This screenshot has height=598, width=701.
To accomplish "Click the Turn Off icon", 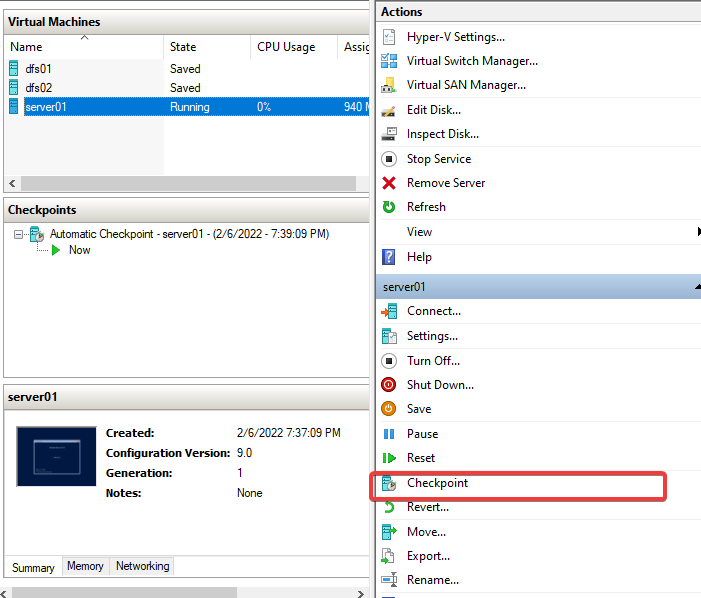I will click(x=389, y=361).
